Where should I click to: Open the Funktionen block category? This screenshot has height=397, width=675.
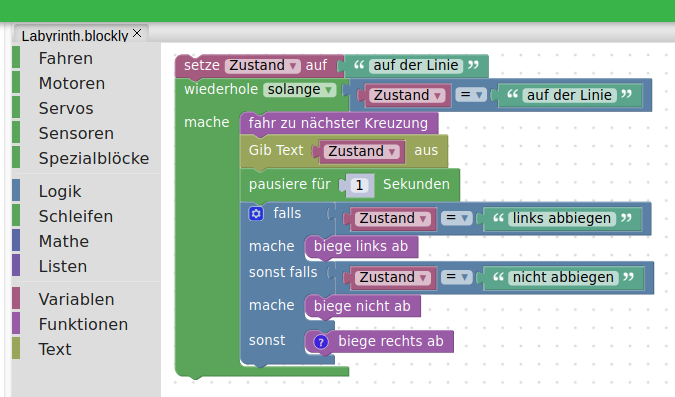tap(86, 324)
